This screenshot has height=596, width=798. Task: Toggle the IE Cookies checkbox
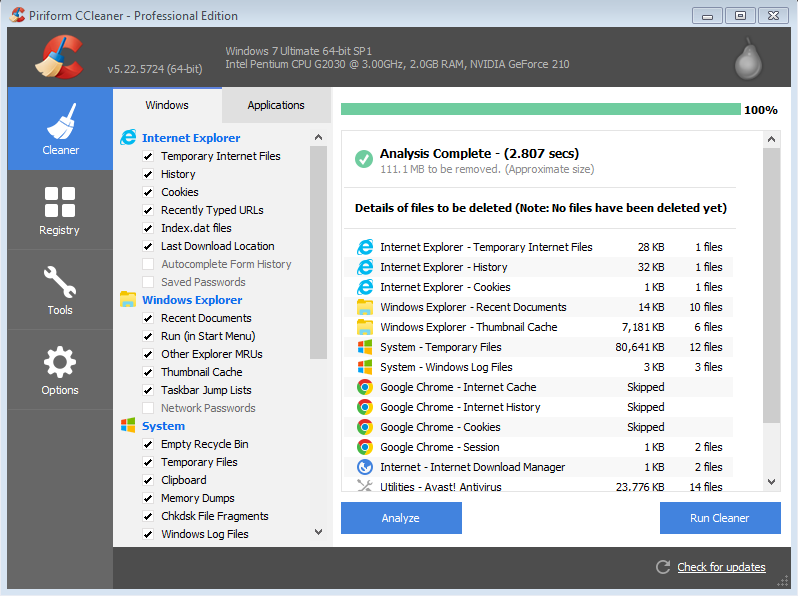pyautogui.click(x=148, y=192)
